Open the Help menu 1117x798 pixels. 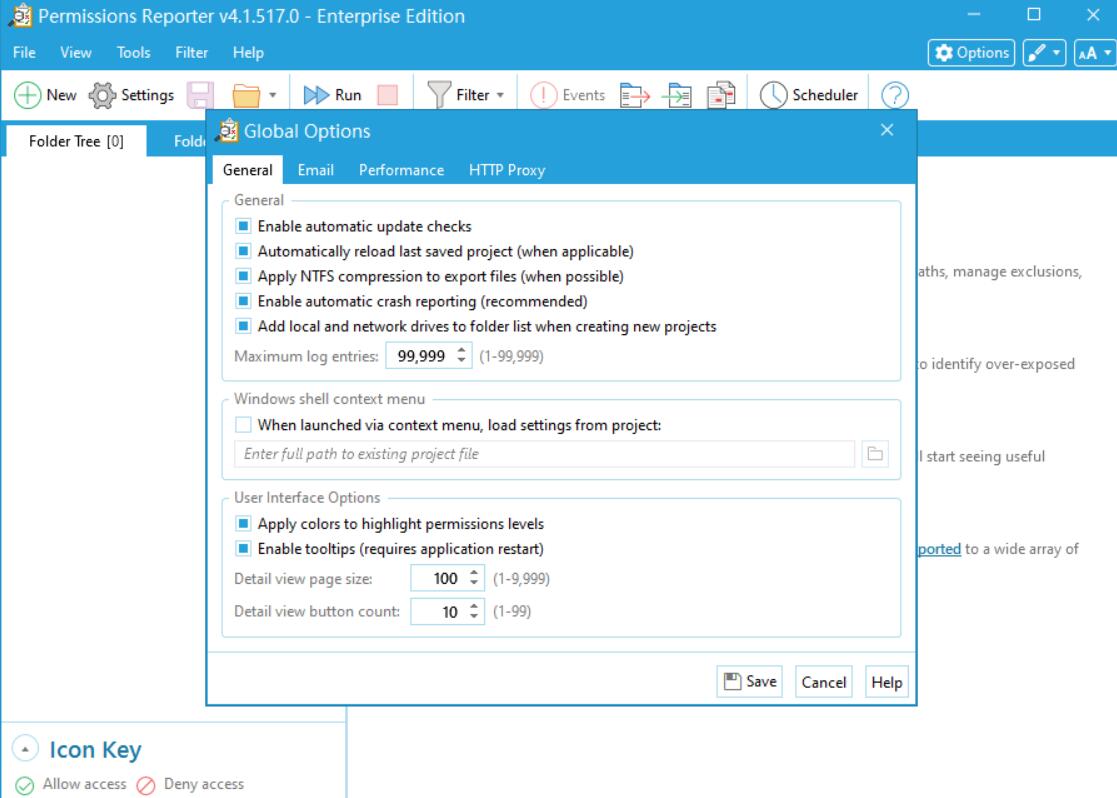pos(248,53)
